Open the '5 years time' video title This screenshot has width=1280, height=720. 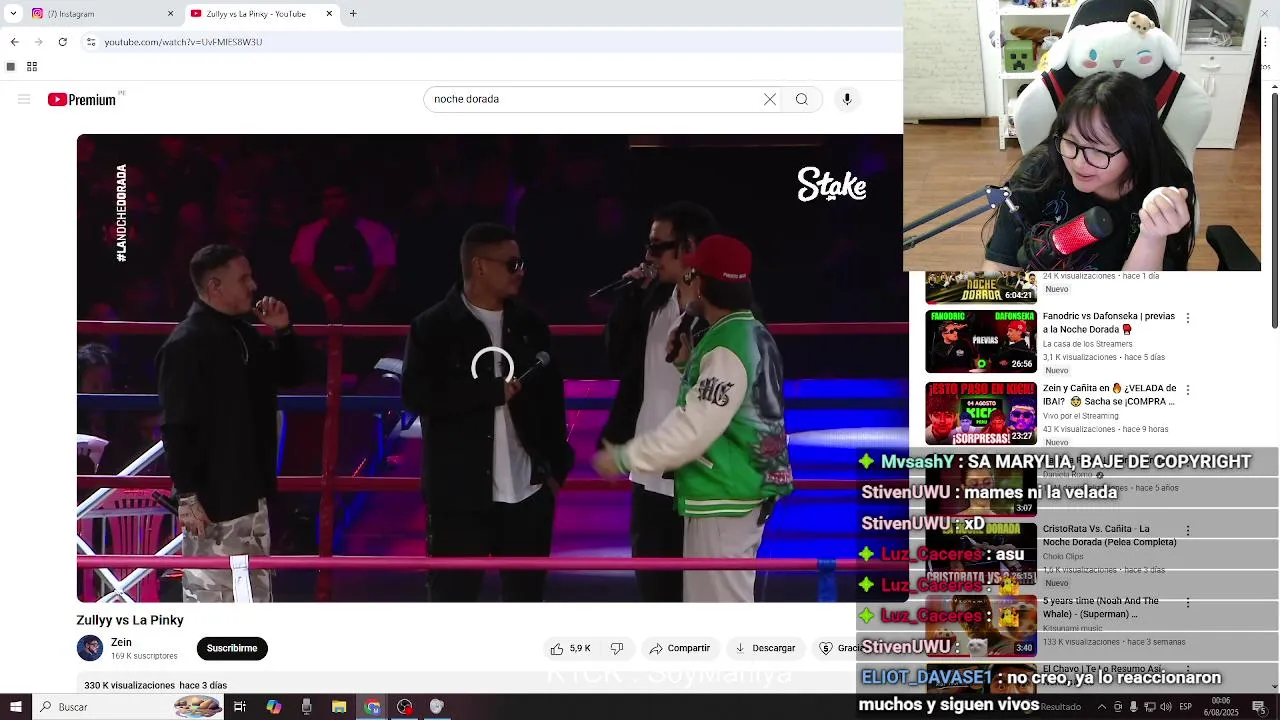pos(1101,607)
